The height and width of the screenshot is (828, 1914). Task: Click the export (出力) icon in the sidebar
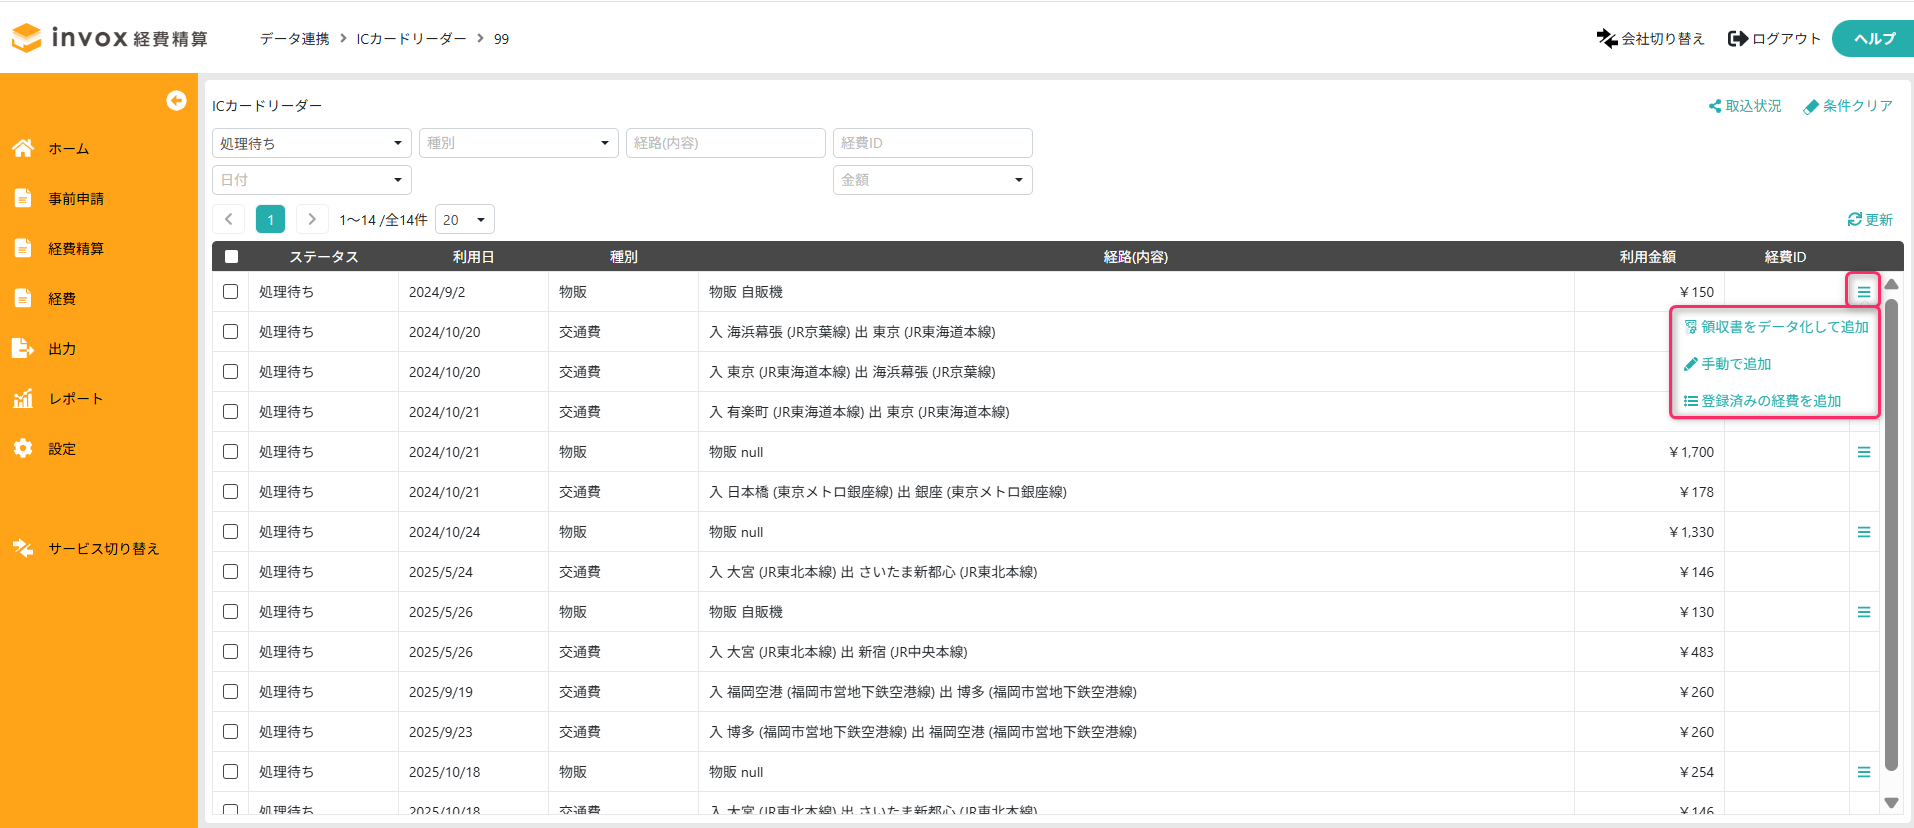23,348
